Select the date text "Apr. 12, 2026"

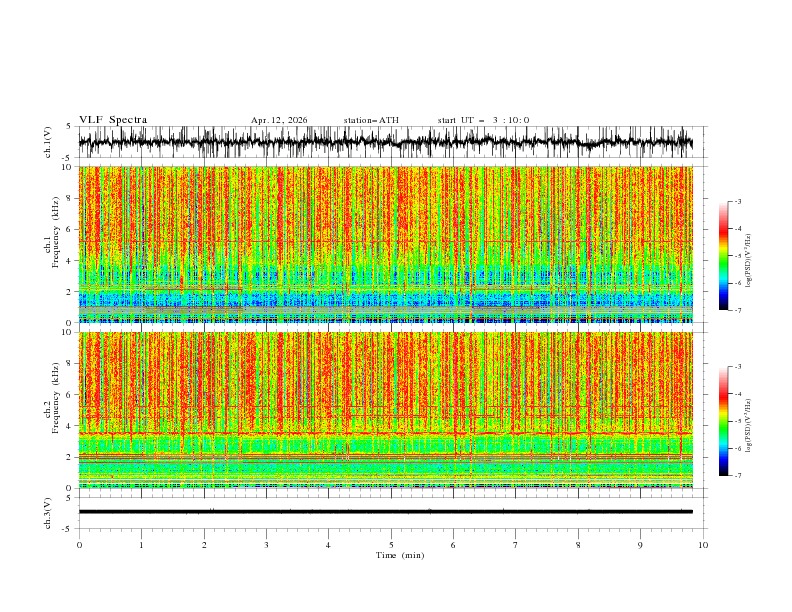(x=279, y=120)
